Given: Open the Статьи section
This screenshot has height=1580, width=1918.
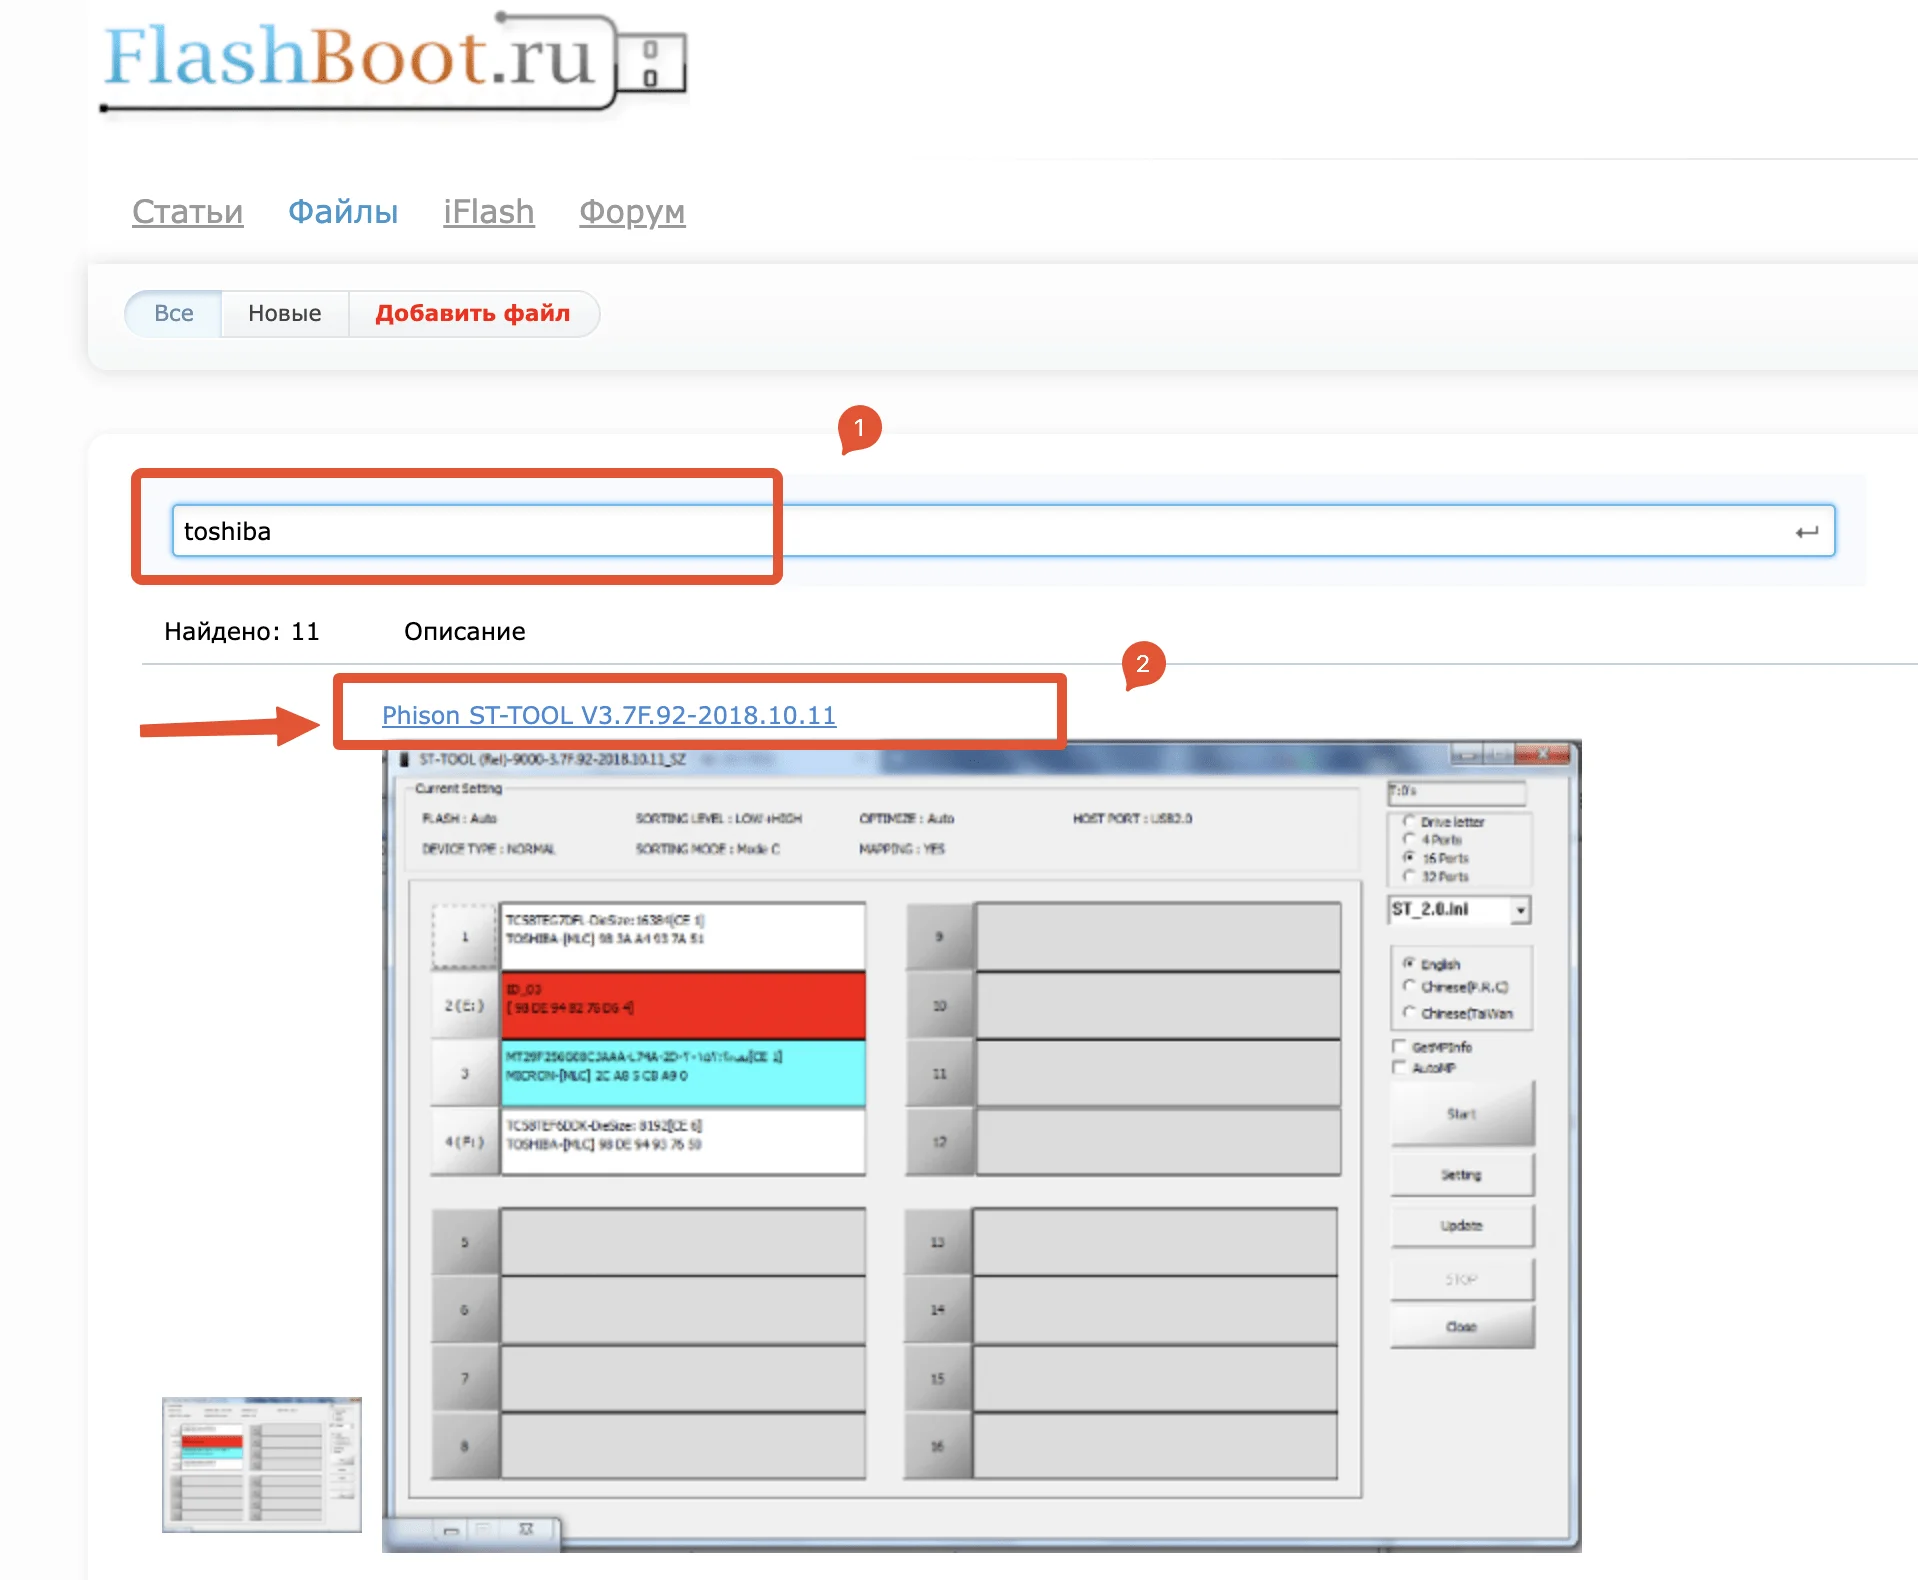Looking at the screenshot, I should click(187, 212).
